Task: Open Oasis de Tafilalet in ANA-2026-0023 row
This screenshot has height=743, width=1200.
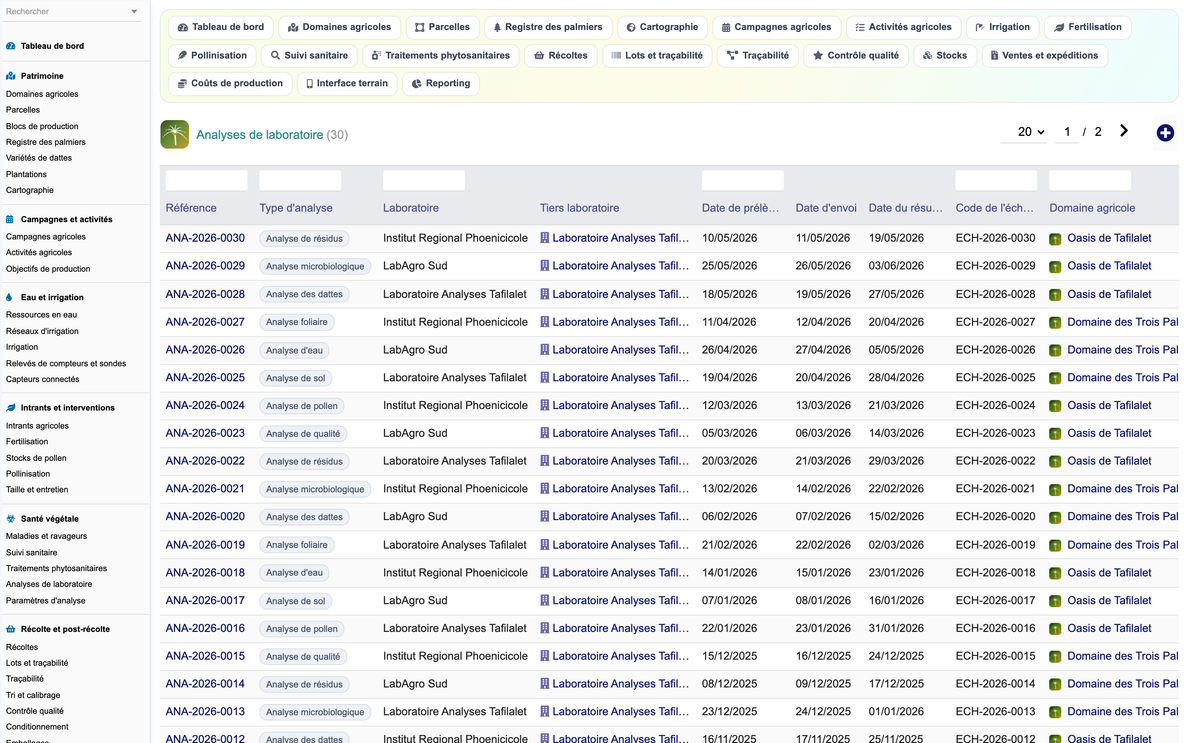Action: (1109, 433)
